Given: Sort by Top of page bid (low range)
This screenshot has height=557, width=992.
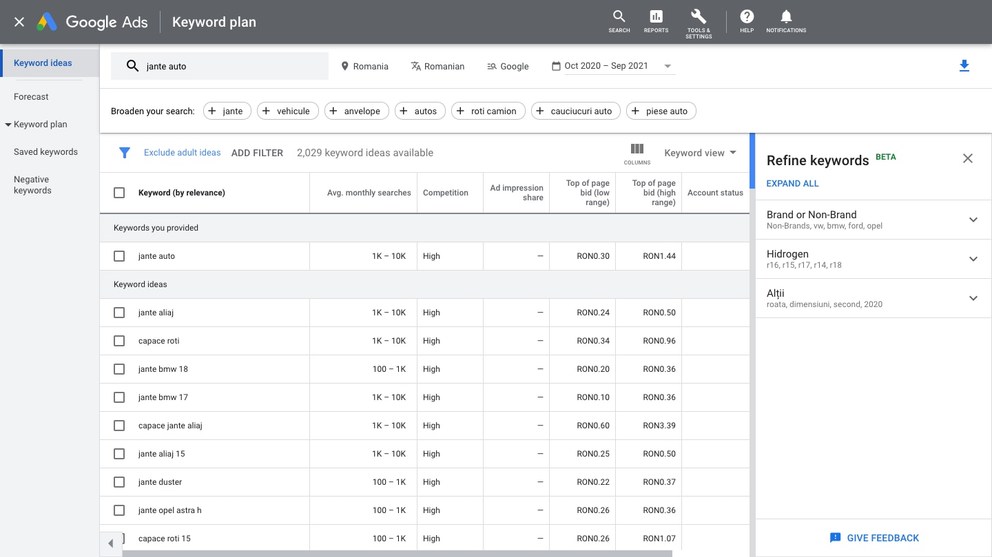Looking at the screenshot, I should 587,192.
